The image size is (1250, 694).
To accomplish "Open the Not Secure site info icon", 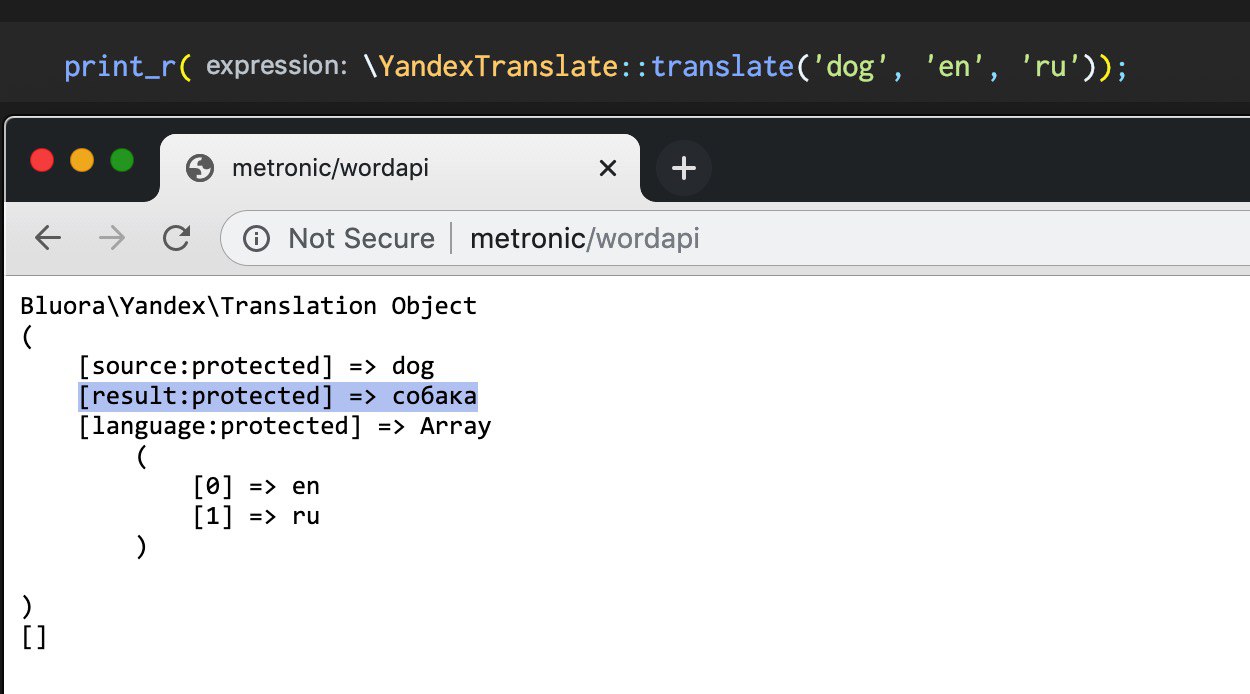I will click(257, 239).
